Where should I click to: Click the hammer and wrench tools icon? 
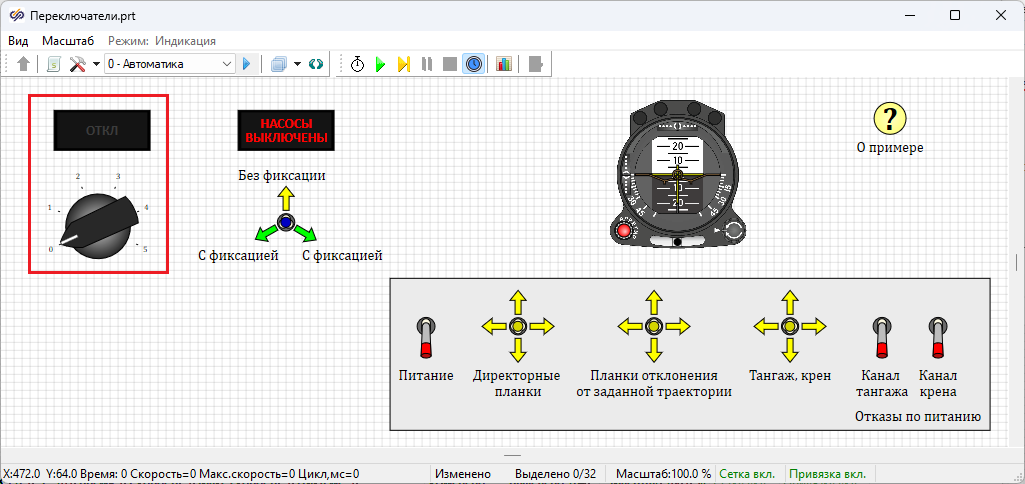click(77, 64)
